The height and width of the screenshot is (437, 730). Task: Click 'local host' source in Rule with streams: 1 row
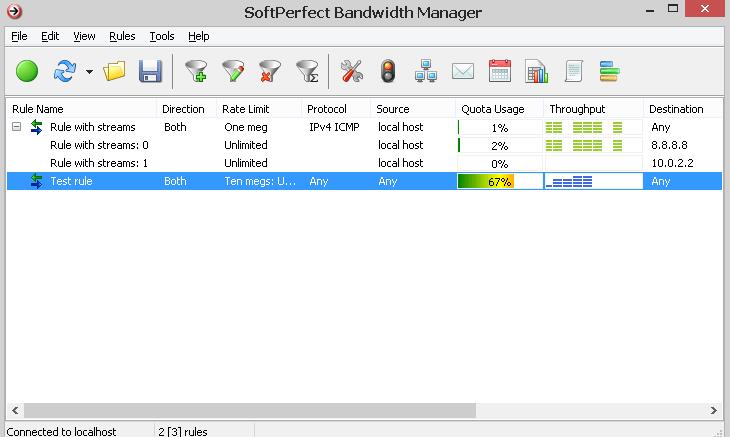pos(400,163)
